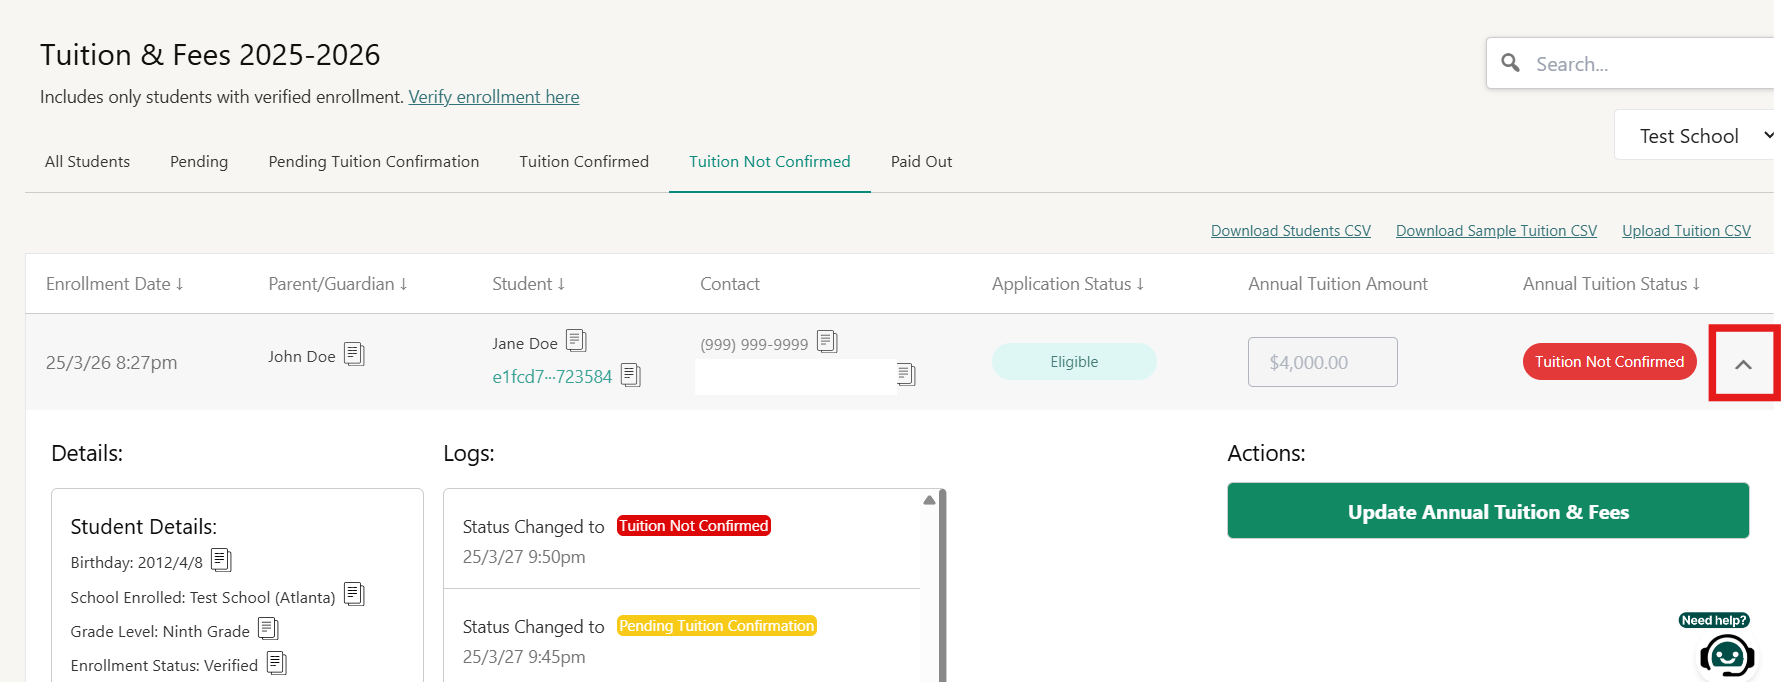Copy the student's birthday value
Image resolution: width=1781 pixels, height=682 pixels.
(221, 560)
